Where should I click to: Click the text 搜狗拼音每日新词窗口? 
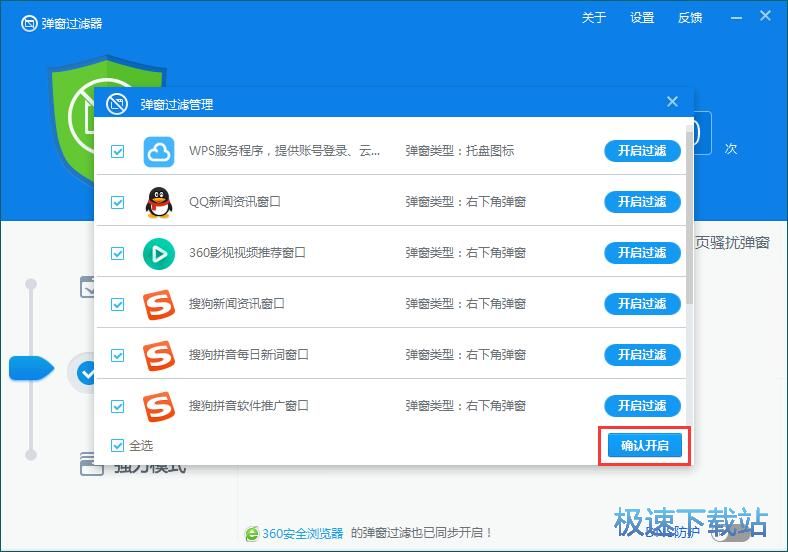(249, 354)
